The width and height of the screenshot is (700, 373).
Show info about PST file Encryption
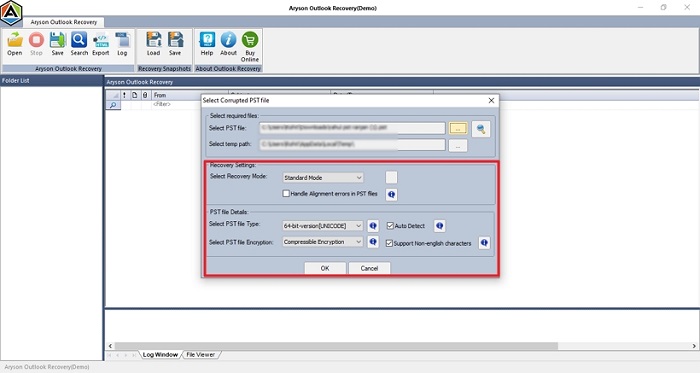pyautogui.click(x=373, y=242)
